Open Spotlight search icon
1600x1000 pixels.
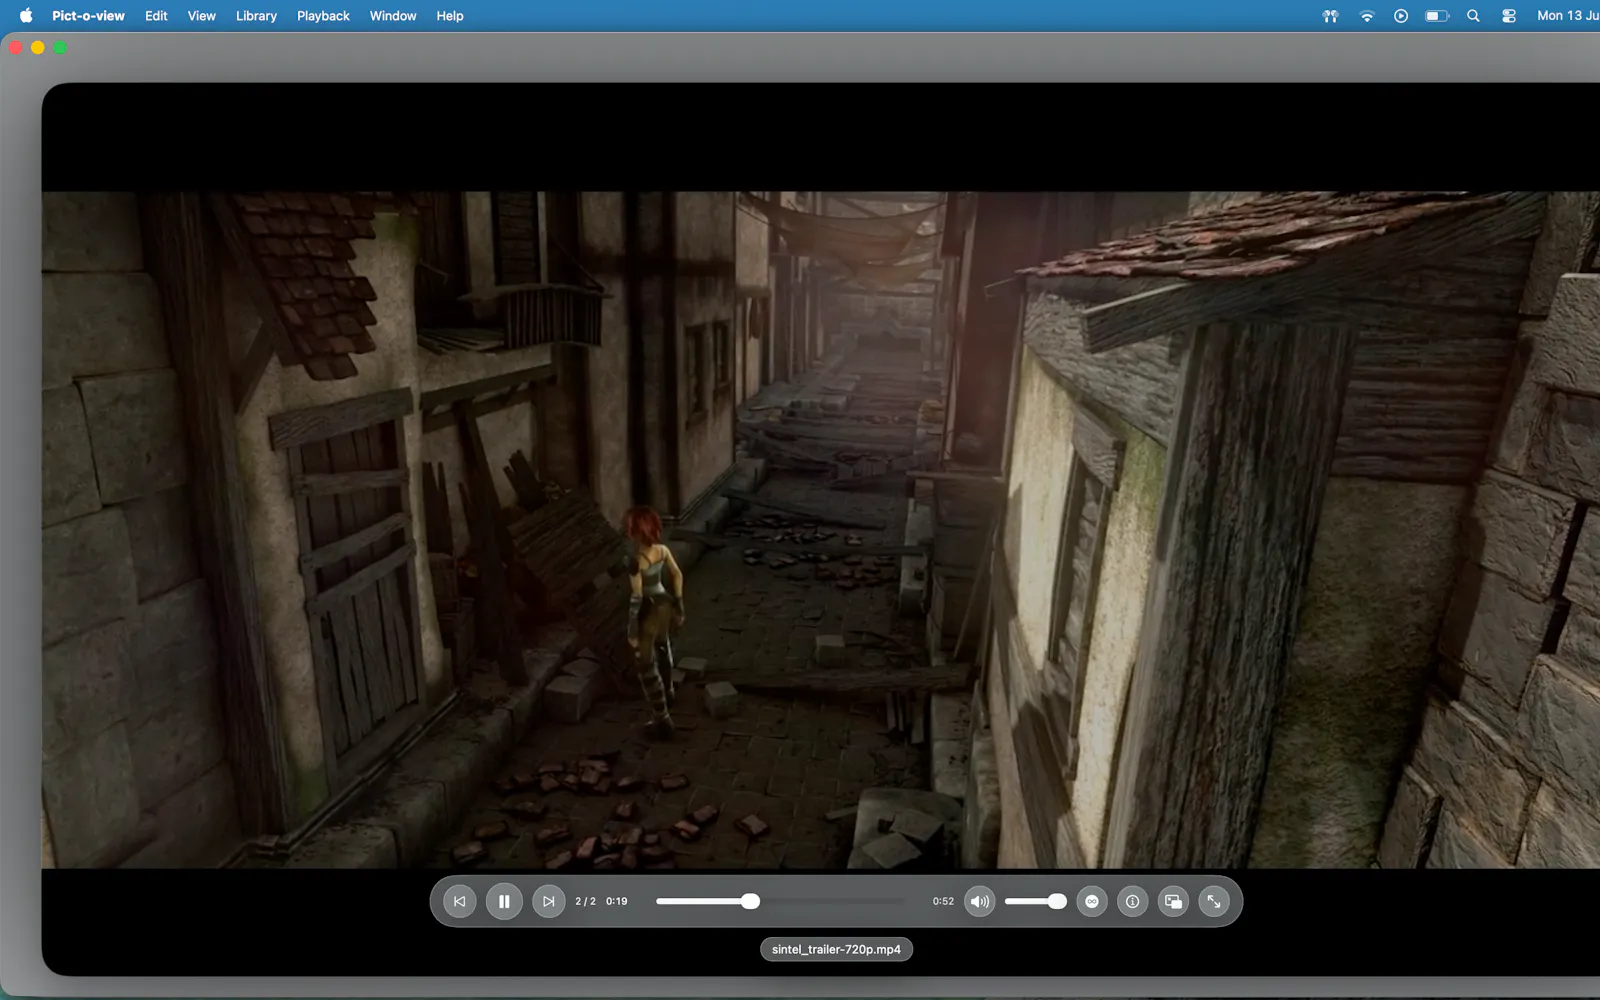click(1473, 16)
